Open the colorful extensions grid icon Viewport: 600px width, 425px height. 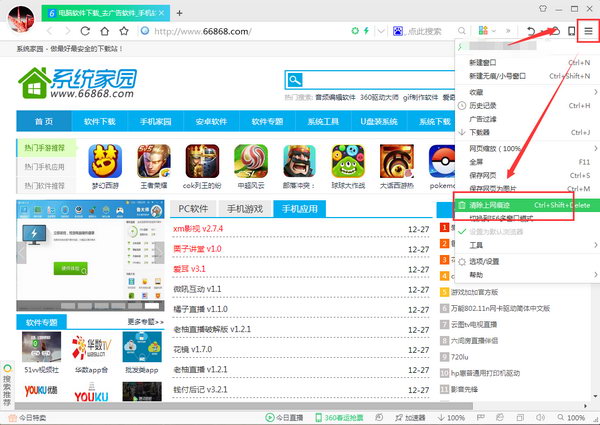[x=483, y=30]
